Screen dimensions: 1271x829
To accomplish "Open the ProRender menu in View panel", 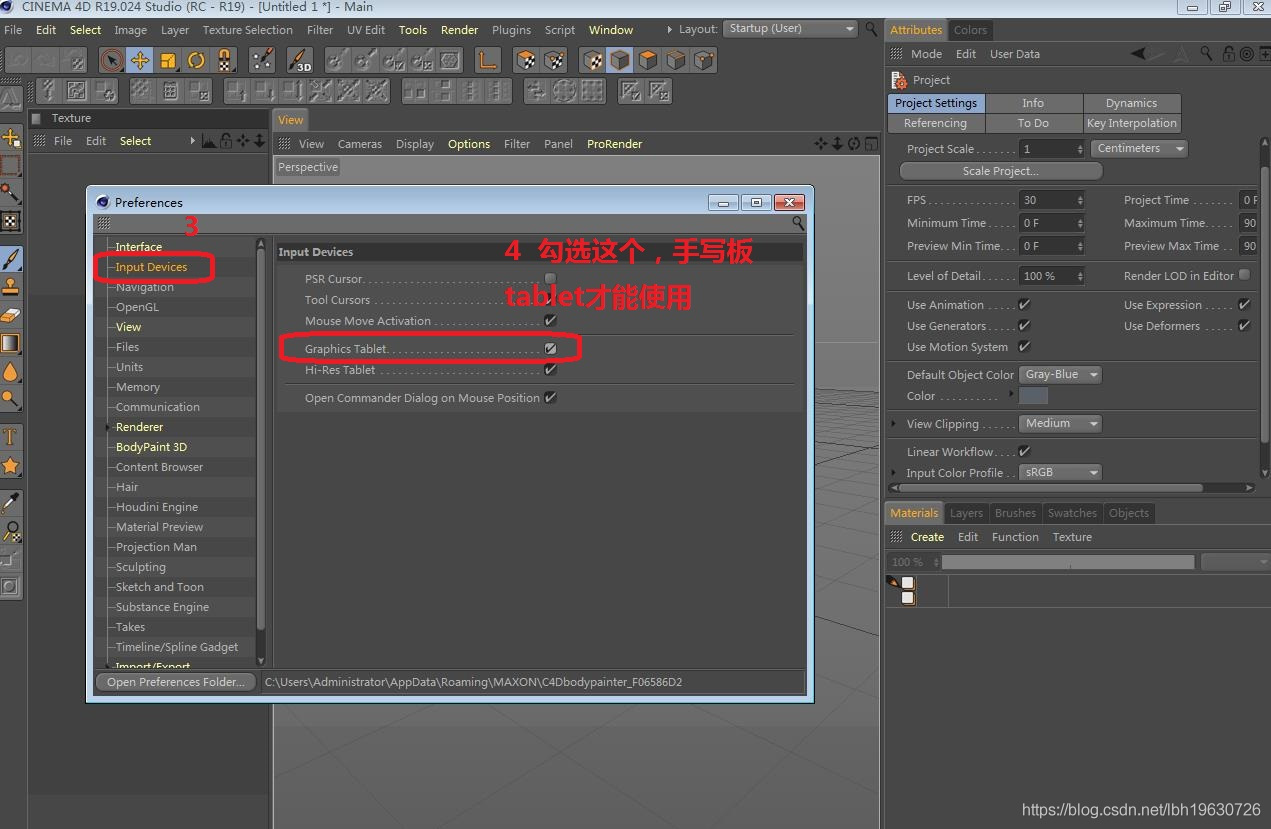I will (614, 144).
